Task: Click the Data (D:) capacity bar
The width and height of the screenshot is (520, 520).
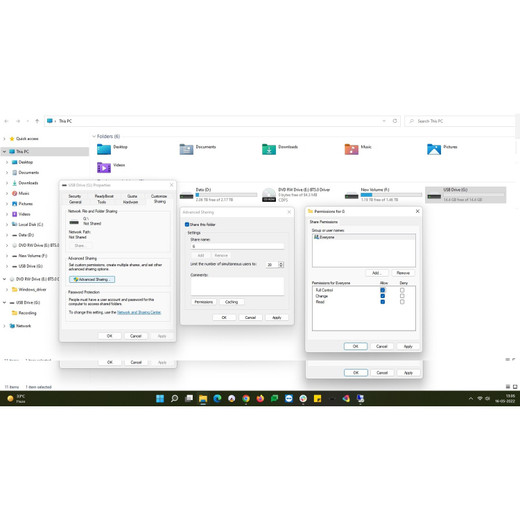Action: point(226,195)
